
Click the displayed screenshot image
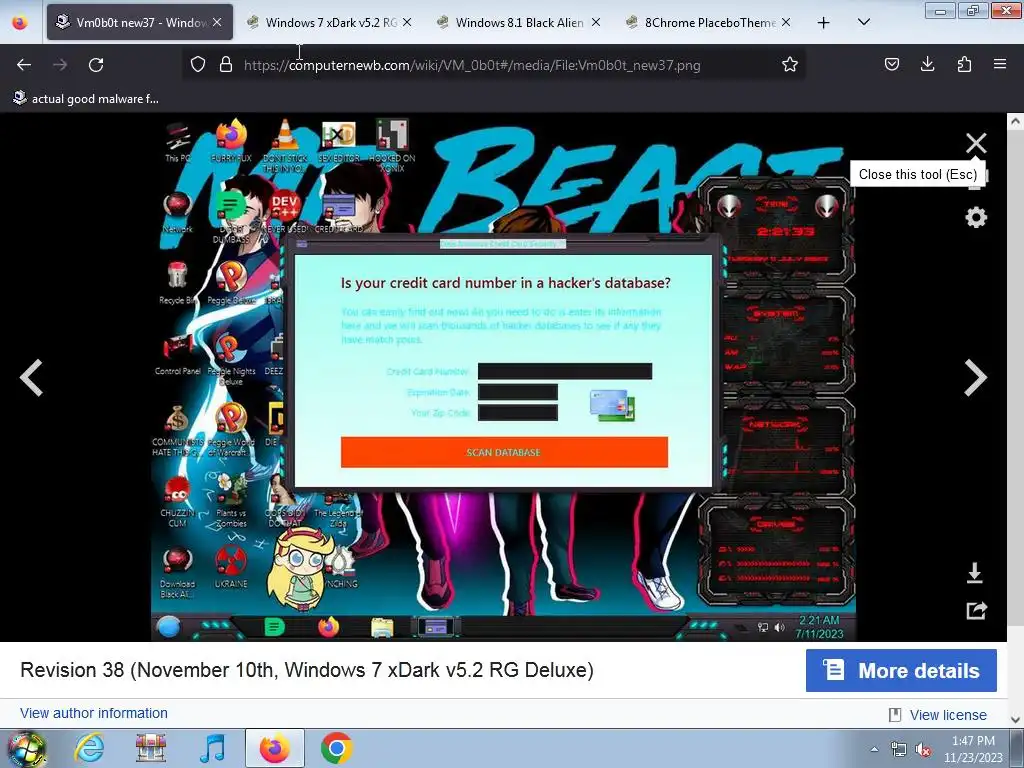coord(504,377)
